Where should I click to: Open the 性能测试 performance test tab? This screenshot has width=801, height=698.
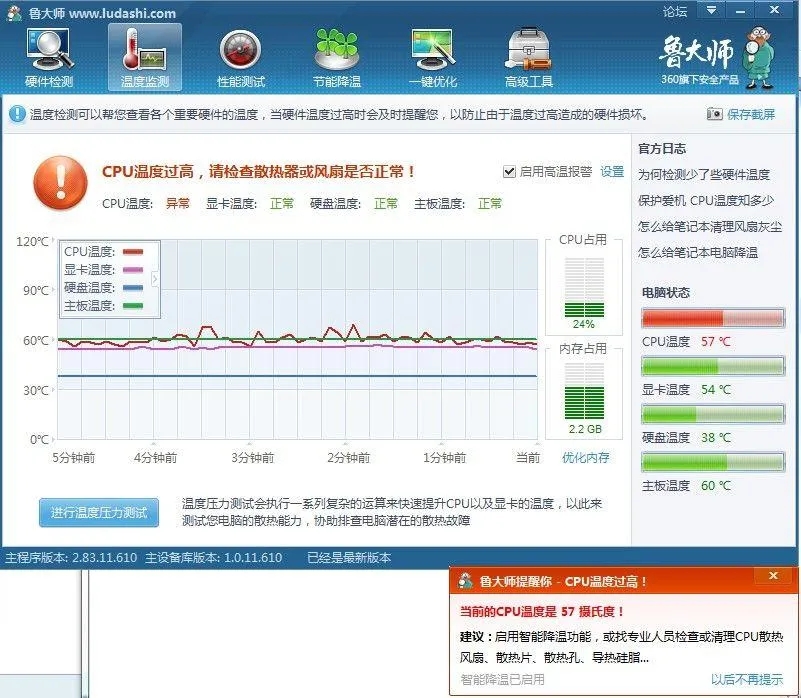coord(241,58)
